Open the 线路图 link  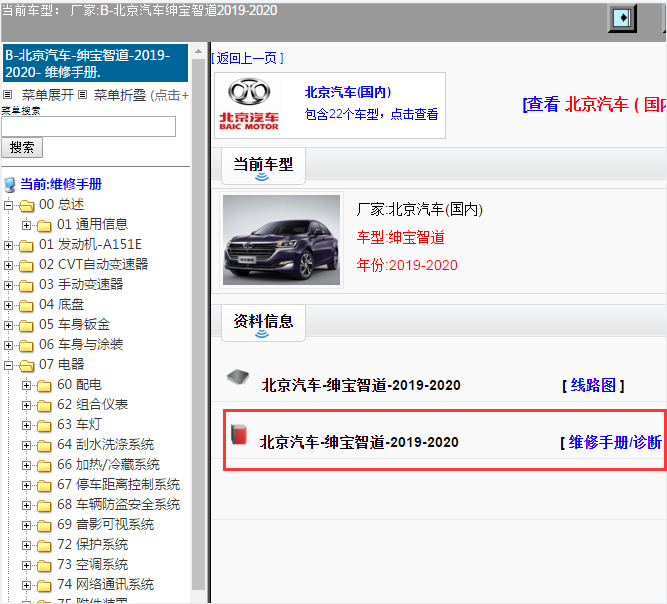[x=593, y=385]
